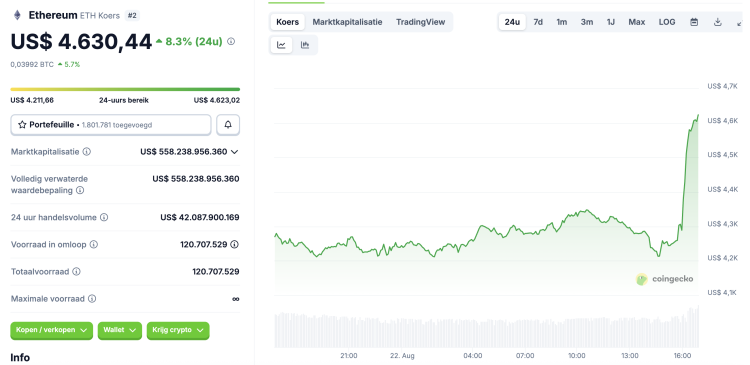Select the 3m time range
Image resolution: width=750 pixels, height=365 pixels.
[587, 22]
